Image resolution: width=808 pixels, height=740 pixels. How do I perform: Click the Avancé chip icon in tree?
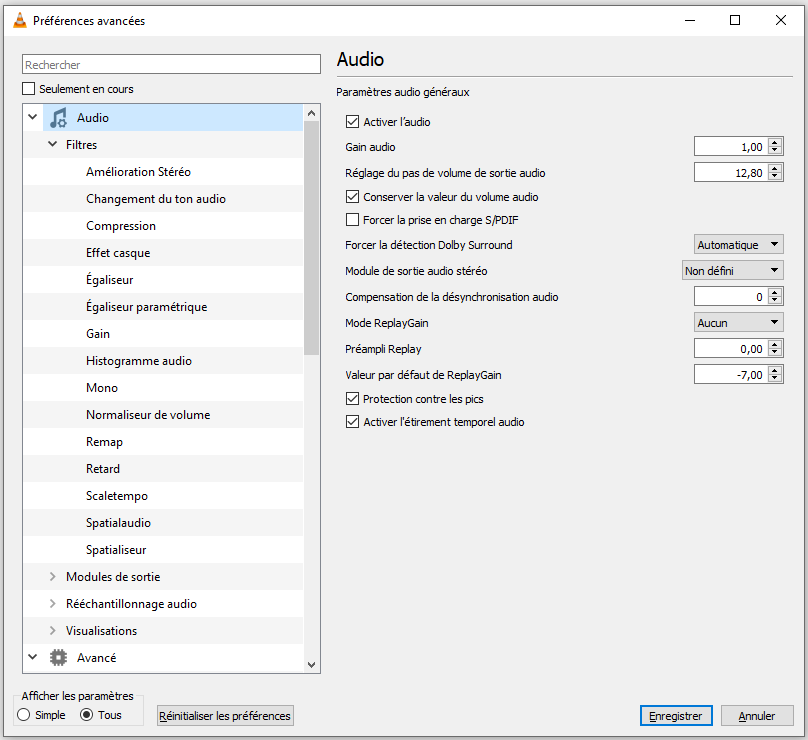point(58,658)
